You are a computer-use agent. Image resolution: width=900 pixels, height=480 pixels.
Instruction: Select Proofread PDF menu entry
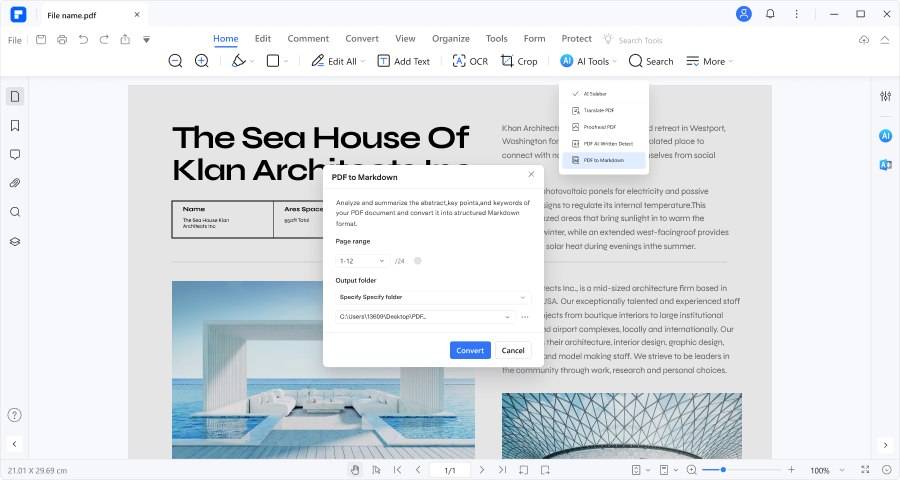(x=604, y=127)
